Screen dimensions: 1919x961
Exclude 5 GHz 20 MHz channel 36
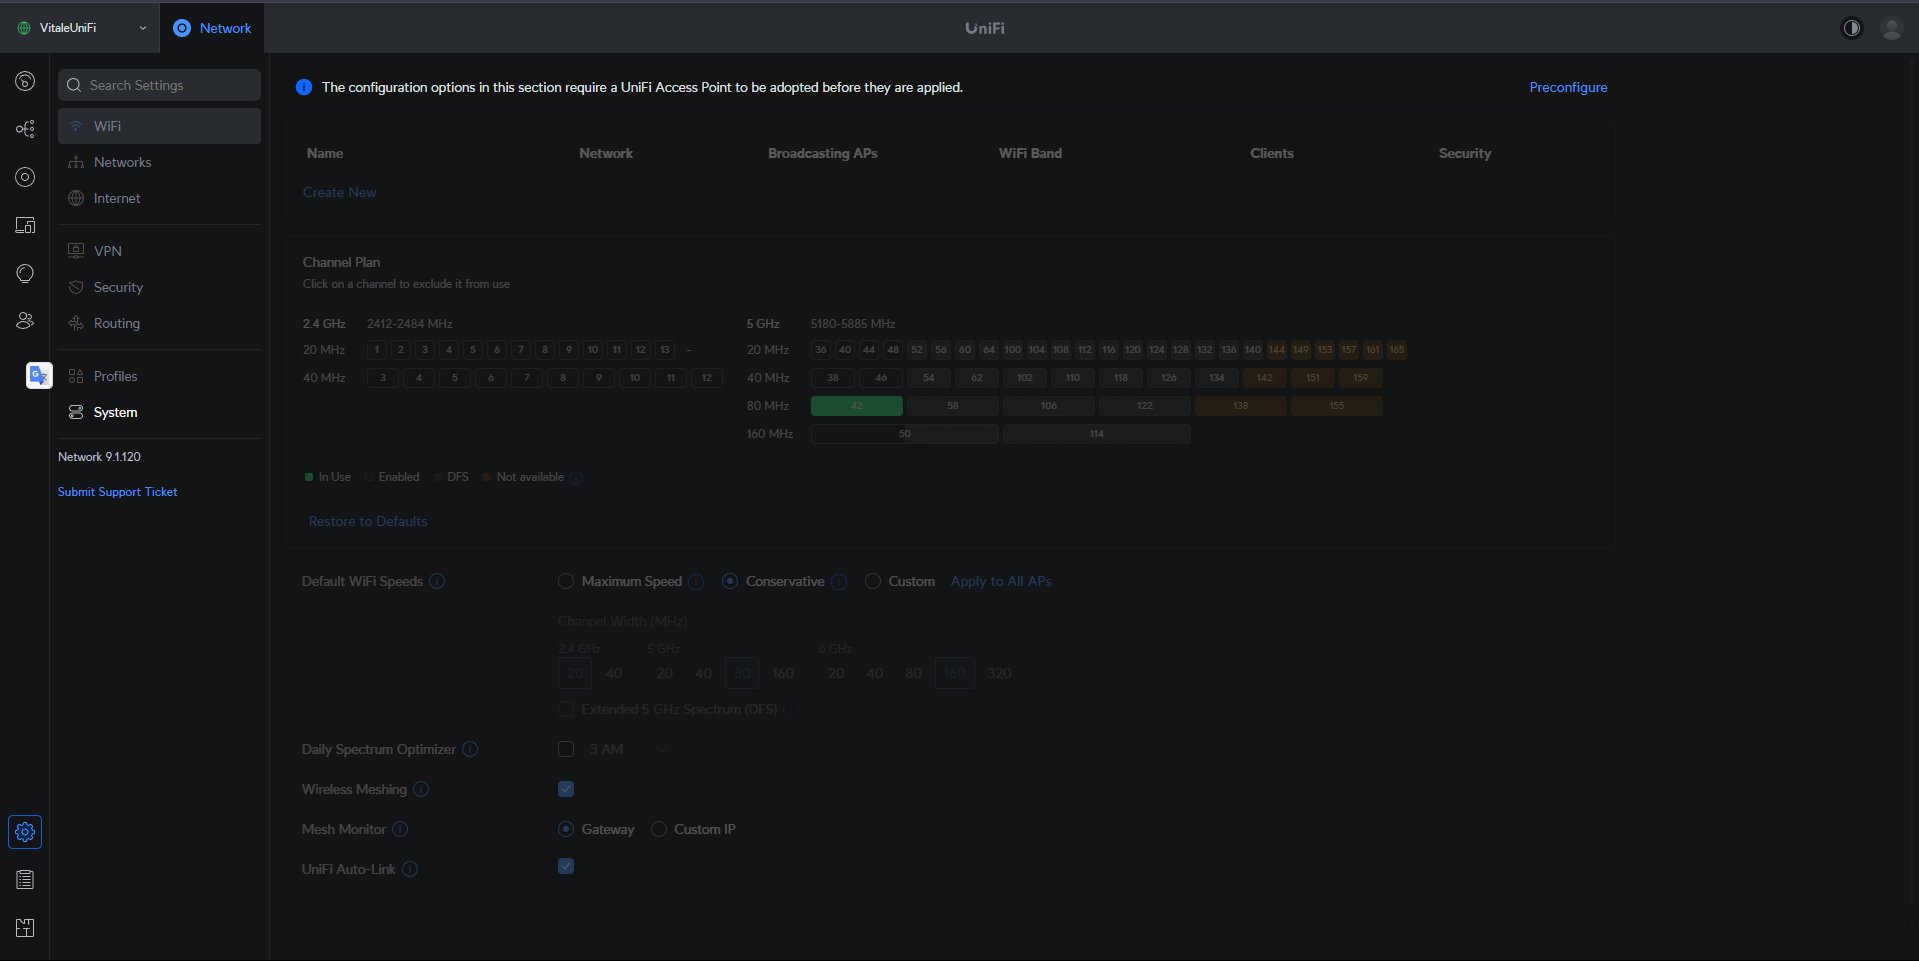(x=821, y=350)
